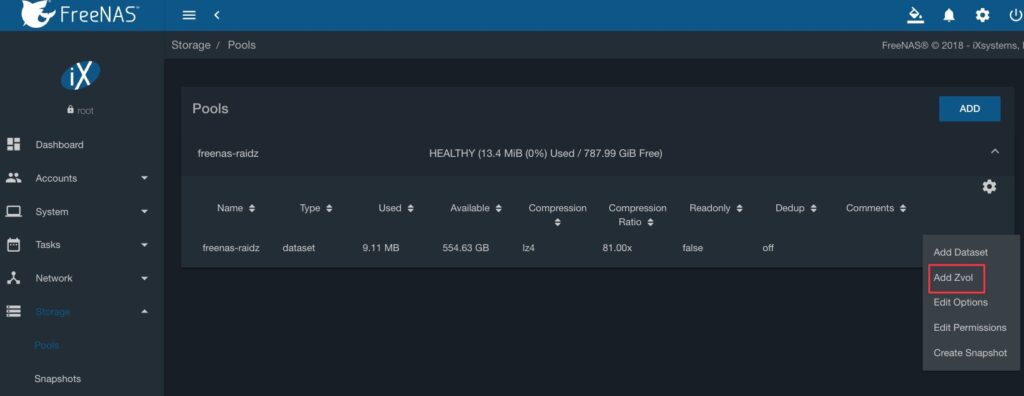
Task: Click the power icon in top bar
Action: tap(1016, 15)
